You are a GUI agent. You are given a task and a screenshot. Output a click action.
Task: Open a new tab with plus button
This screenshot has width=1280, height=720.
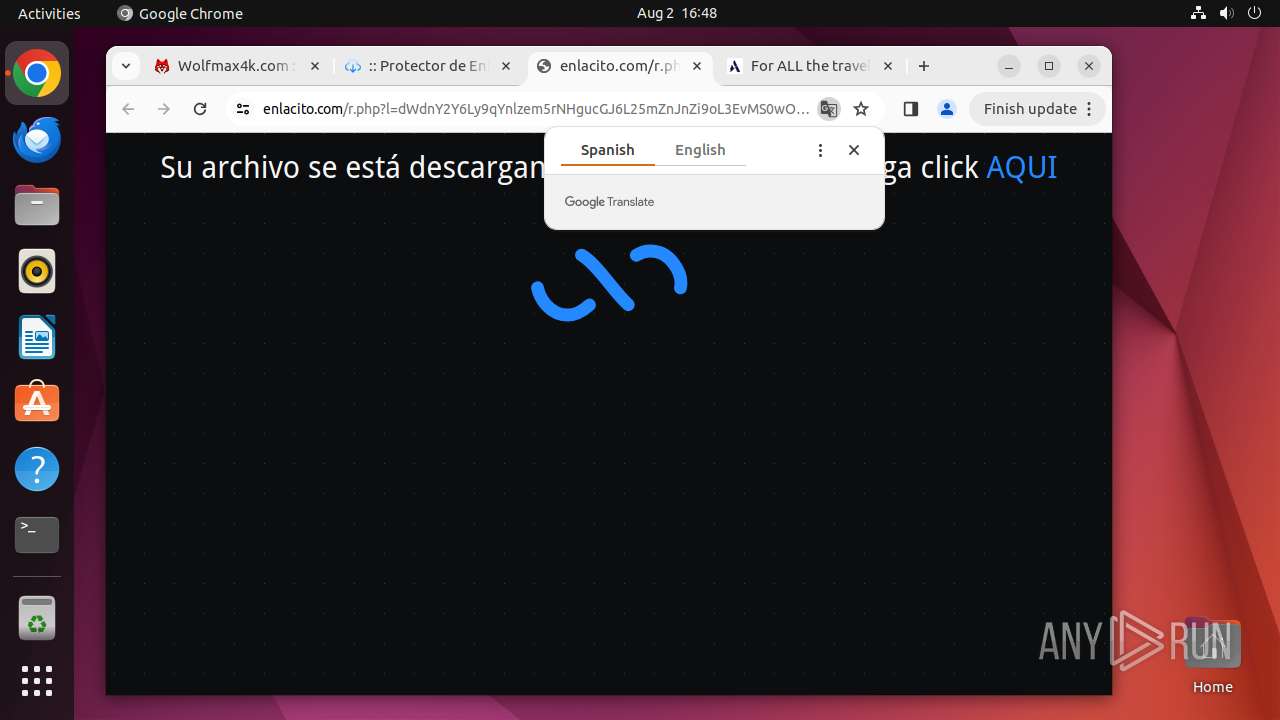point(924,66)
